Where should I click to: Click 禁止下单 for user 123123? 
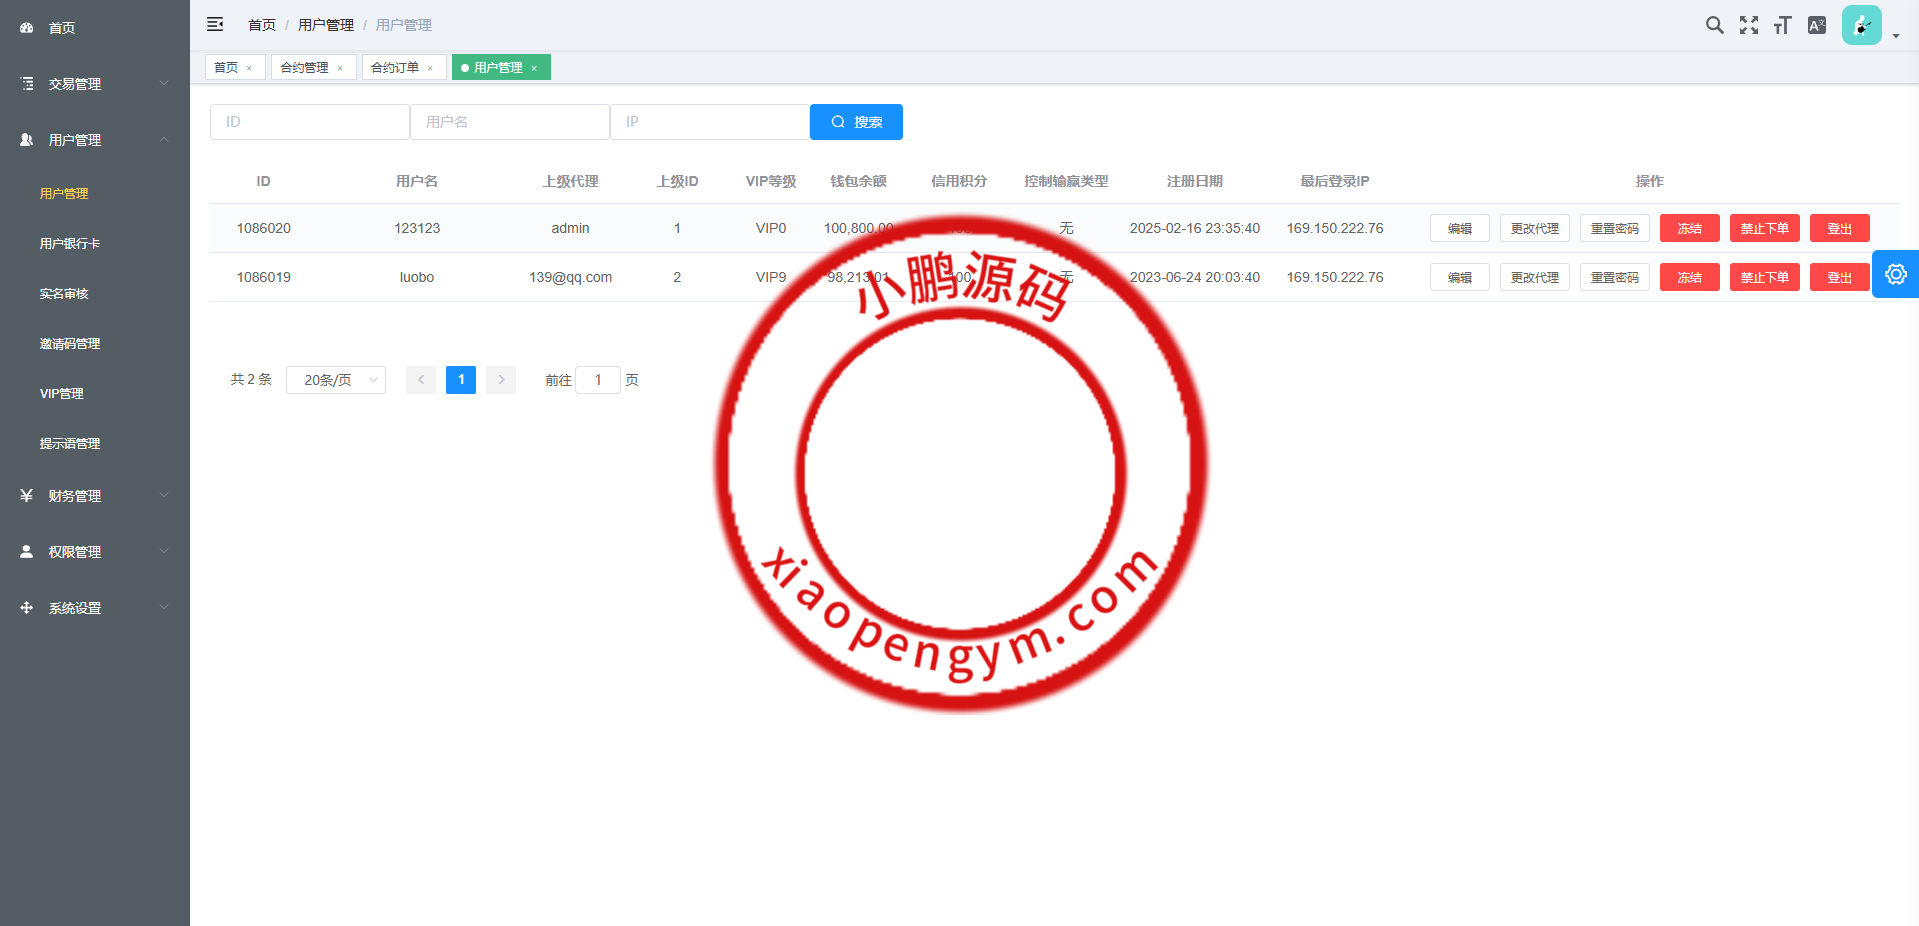(1764, 228)
